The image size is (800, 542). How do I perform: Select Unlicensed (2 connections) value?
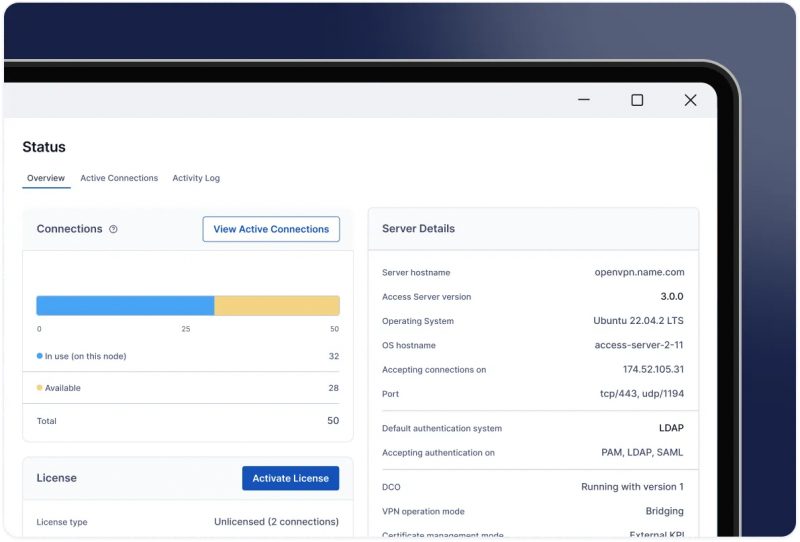tap(276, 522)
